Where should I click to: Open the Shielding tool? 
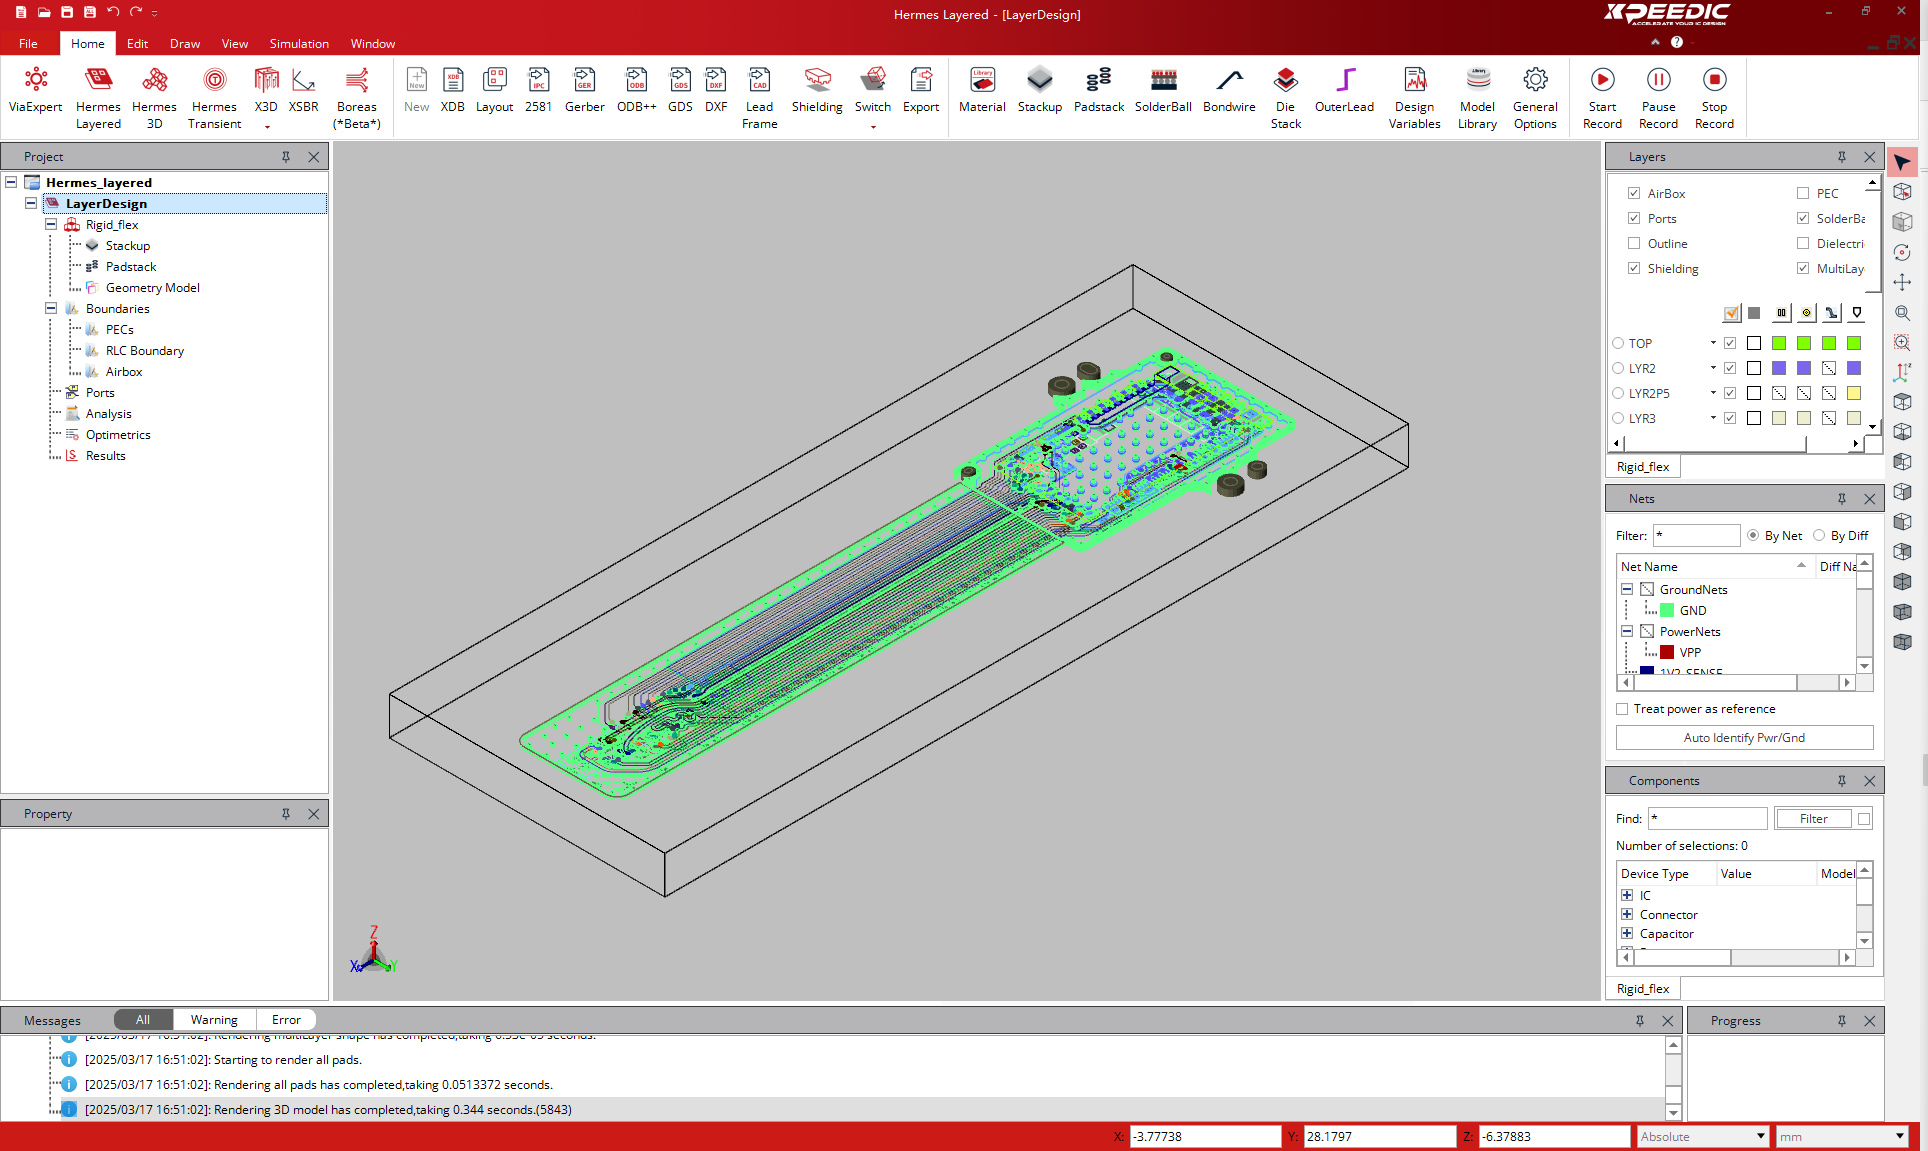[817, 90]
